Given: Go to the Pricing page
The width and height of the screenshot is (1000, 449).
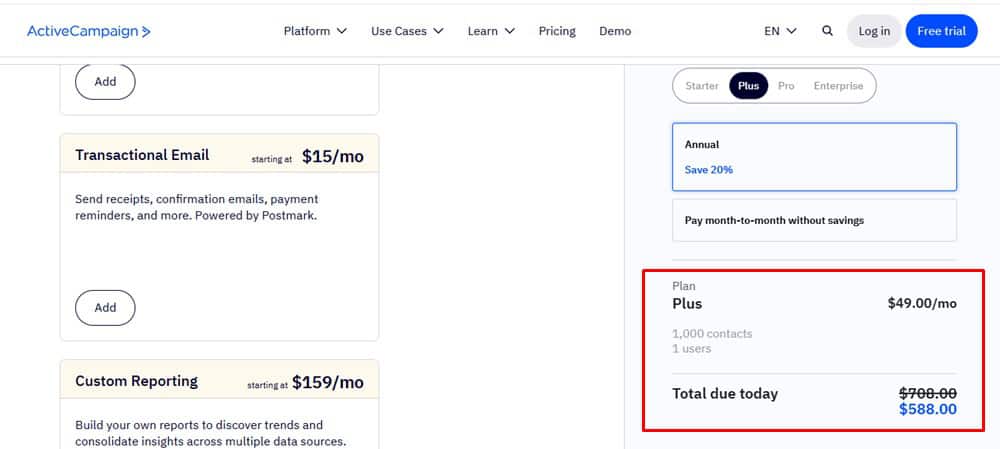Looking at the screenshot, I should (557, 31).
